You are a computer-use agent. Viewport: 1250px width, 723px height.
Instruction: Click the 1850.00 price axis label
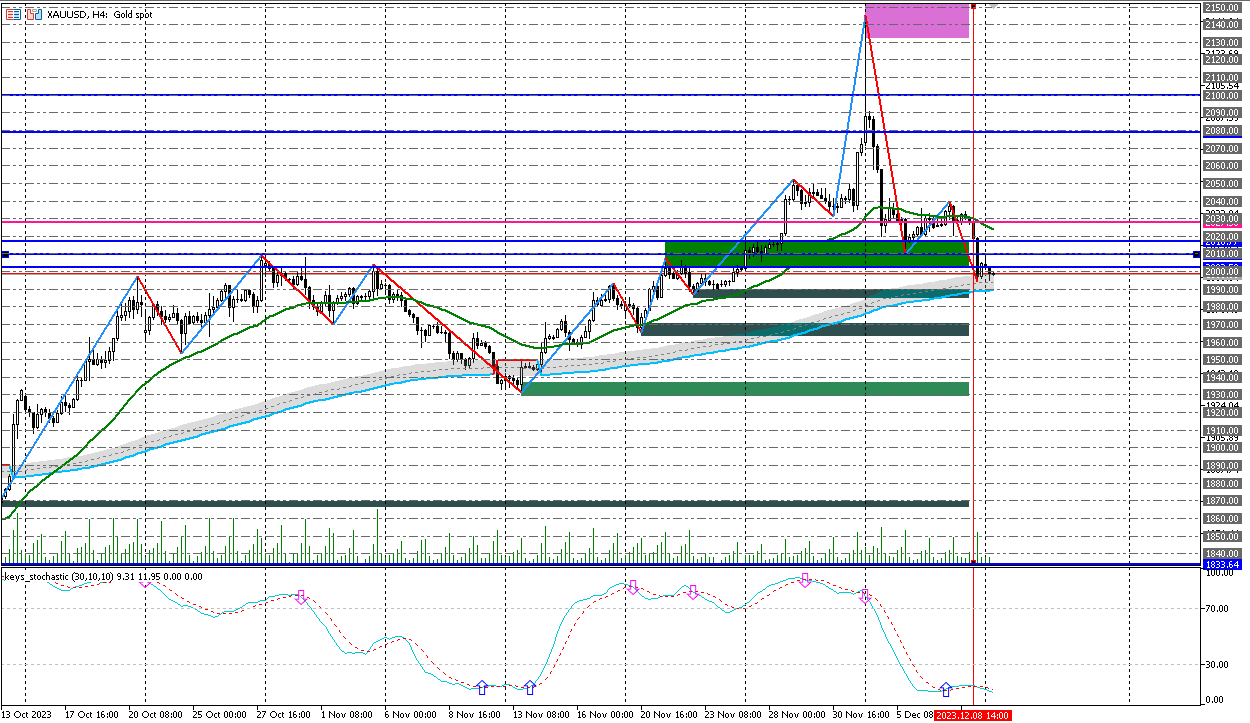pos(1222,536)
